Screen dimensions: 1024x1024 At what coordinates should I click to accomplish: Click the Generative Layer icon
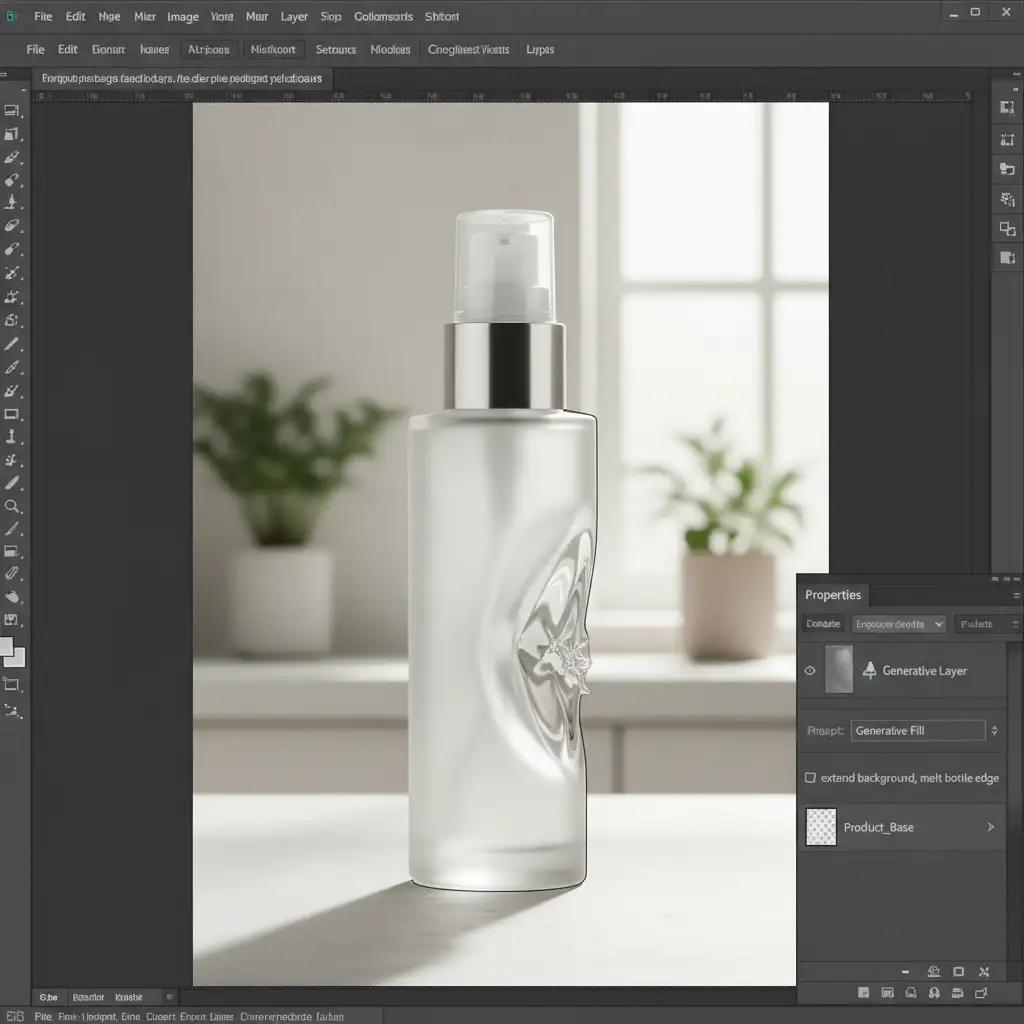(868, 670)
